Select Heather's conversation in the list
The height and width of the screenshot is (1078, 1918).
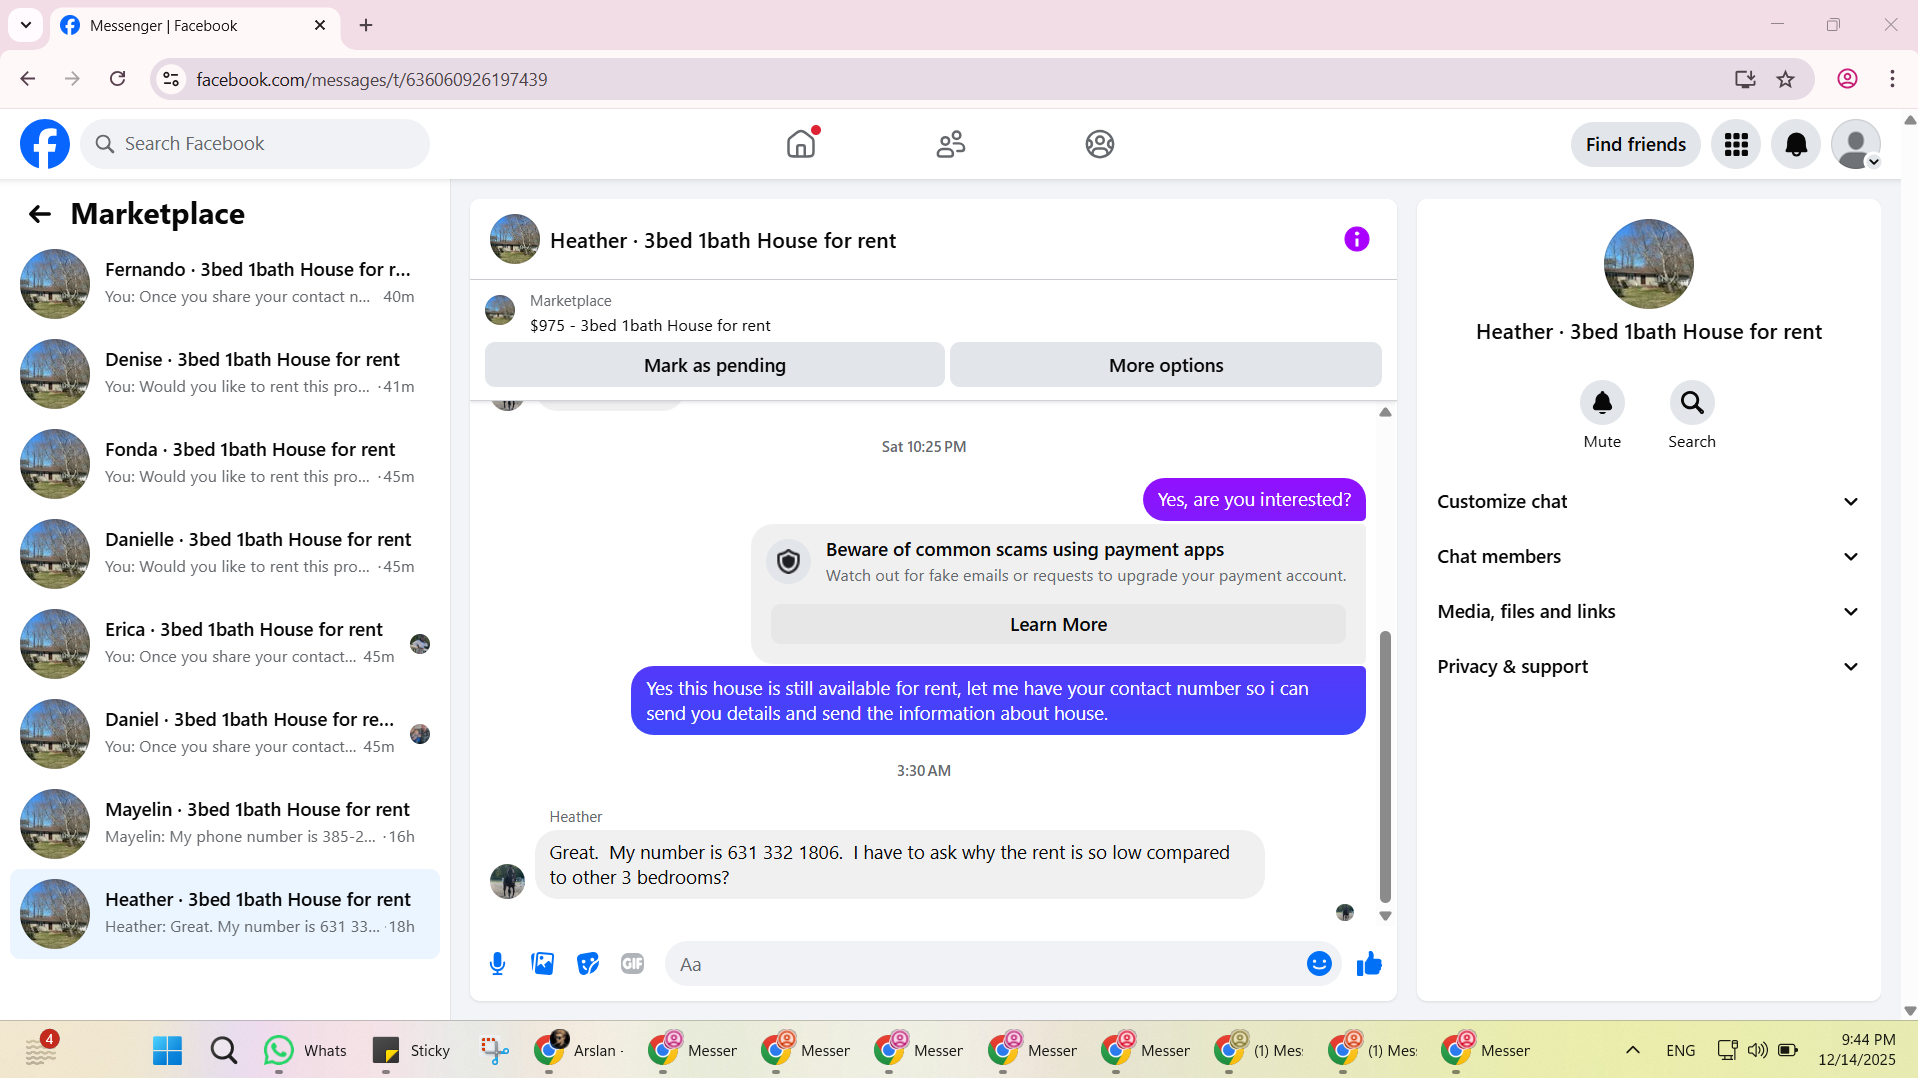pos(225,914)
